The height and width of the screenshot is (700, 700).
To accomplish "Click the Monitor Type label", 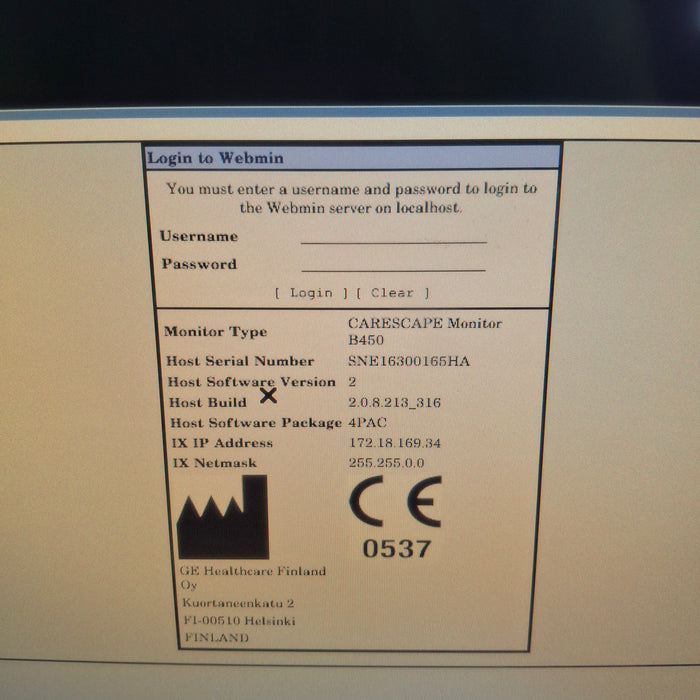I will coord(215,332).
